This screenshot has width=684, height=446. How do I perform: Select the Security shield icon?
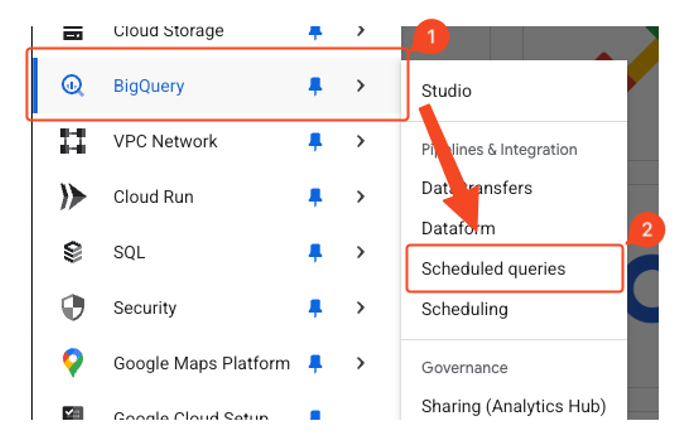(72, 307)
